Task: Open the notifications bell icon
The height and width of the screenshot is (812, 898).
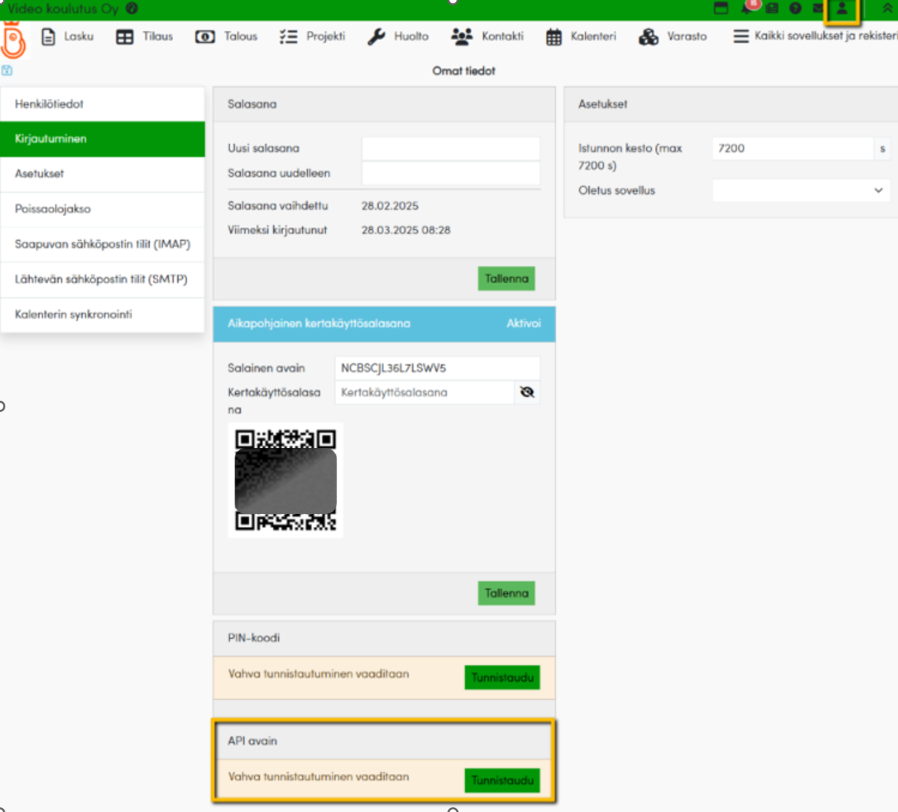Action: pos(748,8)
